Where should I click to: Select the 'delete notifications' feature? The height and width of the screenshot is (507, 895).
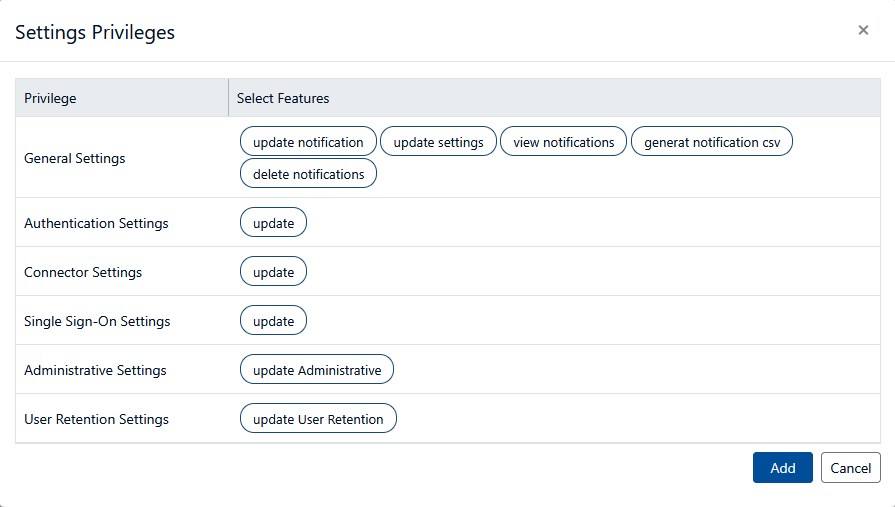(308, 174)
